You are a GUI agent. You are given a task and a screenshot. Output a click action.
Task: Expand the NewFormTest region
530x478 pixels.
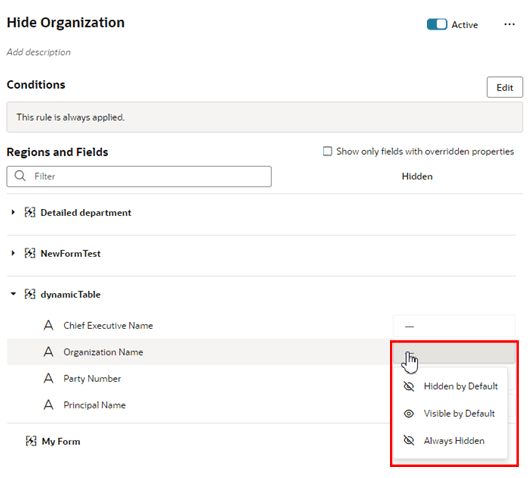coord(13,253)
